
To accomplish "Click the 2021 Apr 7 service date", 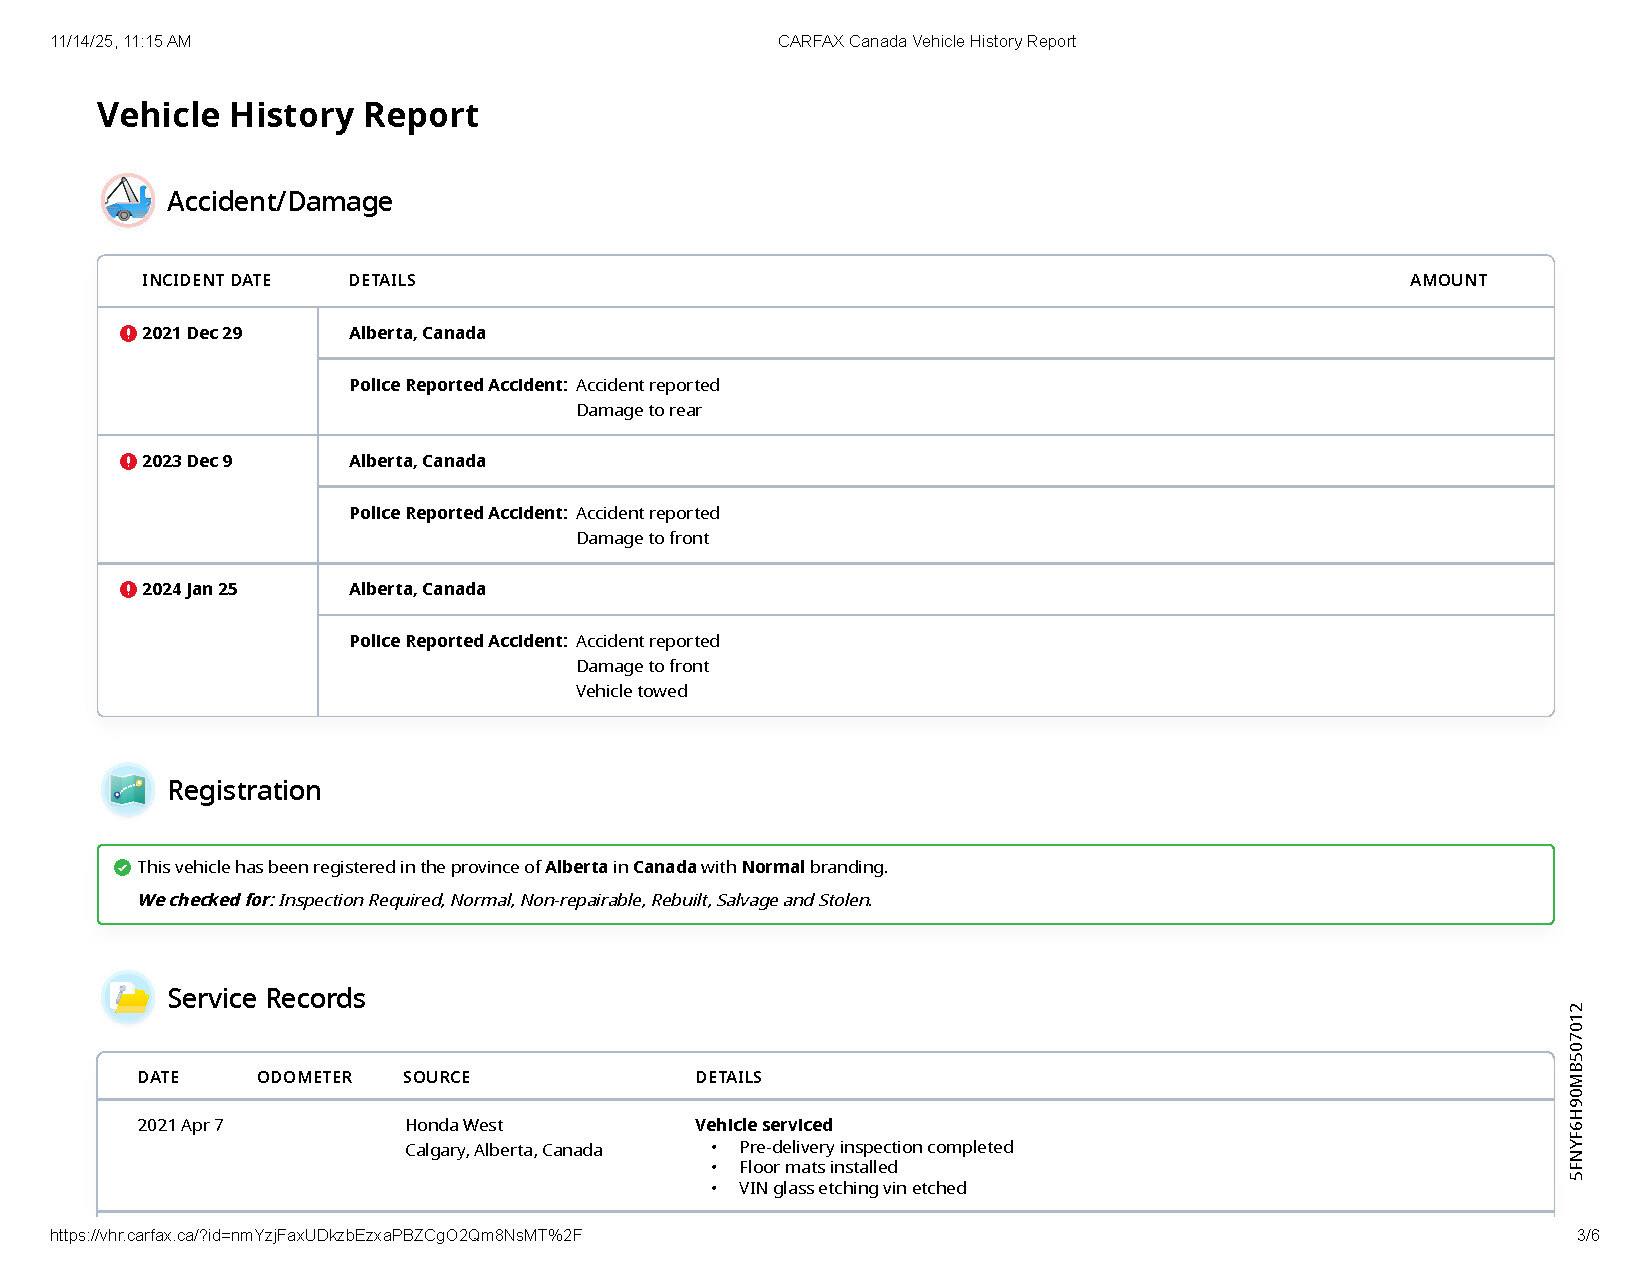I will tap(180, 1125).
